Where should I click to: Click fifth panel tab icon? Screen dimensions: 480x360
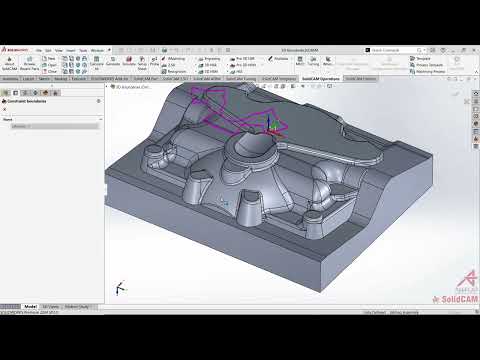coord(45,93)
